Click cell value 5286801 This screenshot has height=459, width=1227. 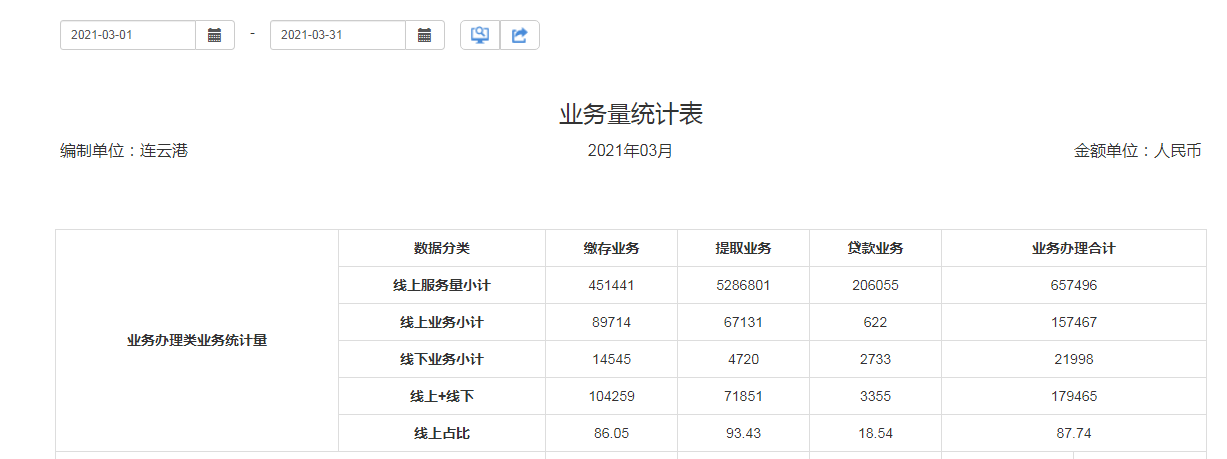[743, 285]
